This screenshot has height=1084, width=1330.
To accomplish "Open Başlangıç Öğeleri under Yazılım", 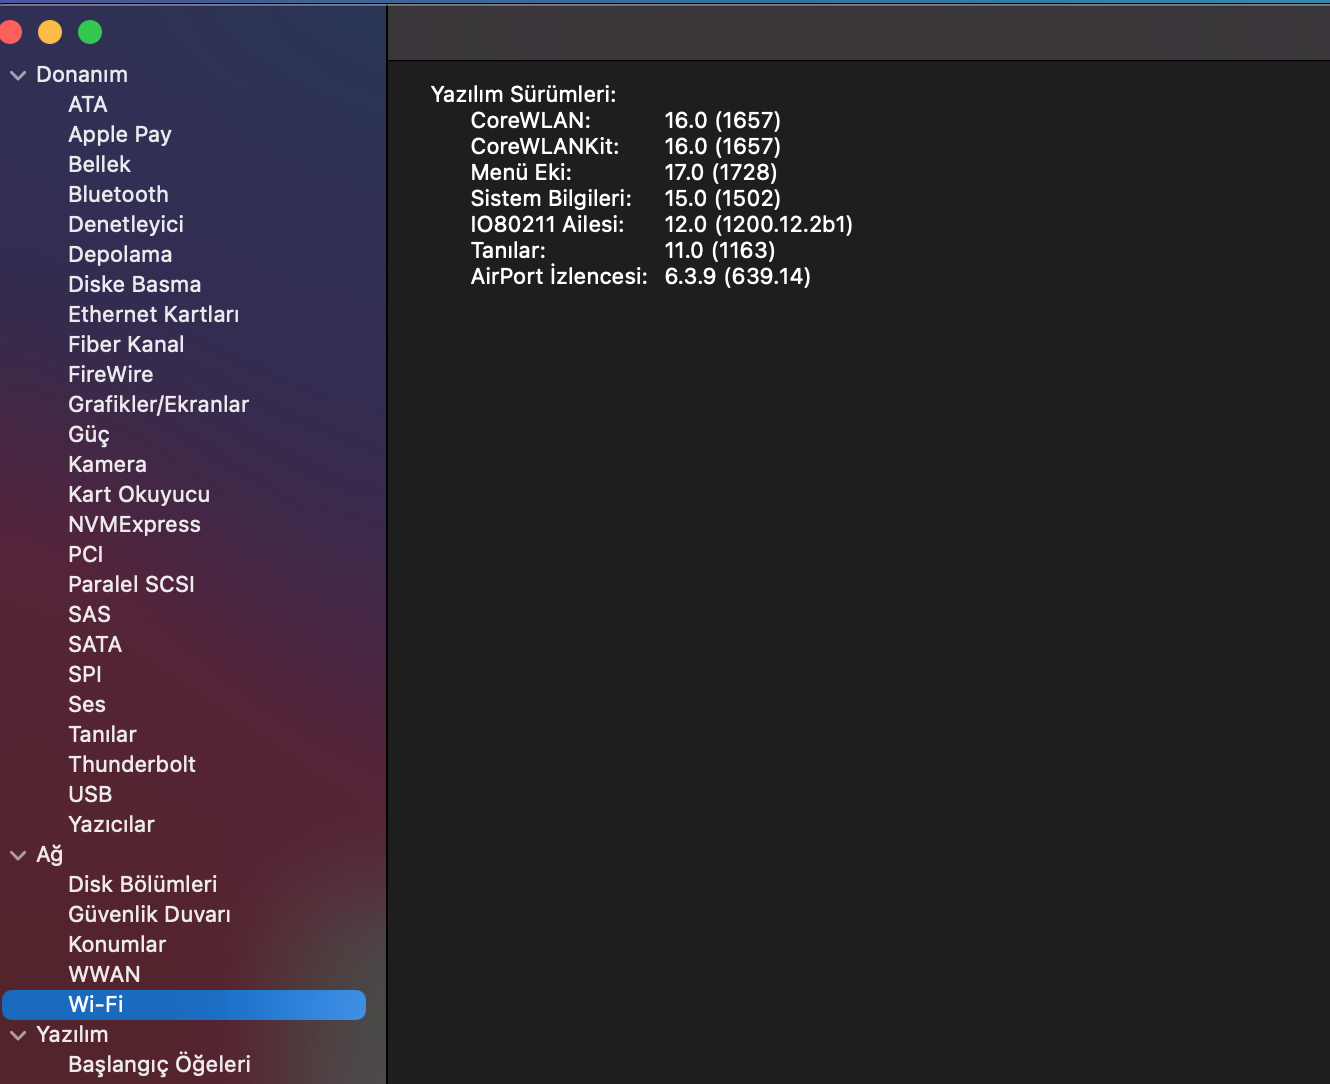I will 159,1064.
